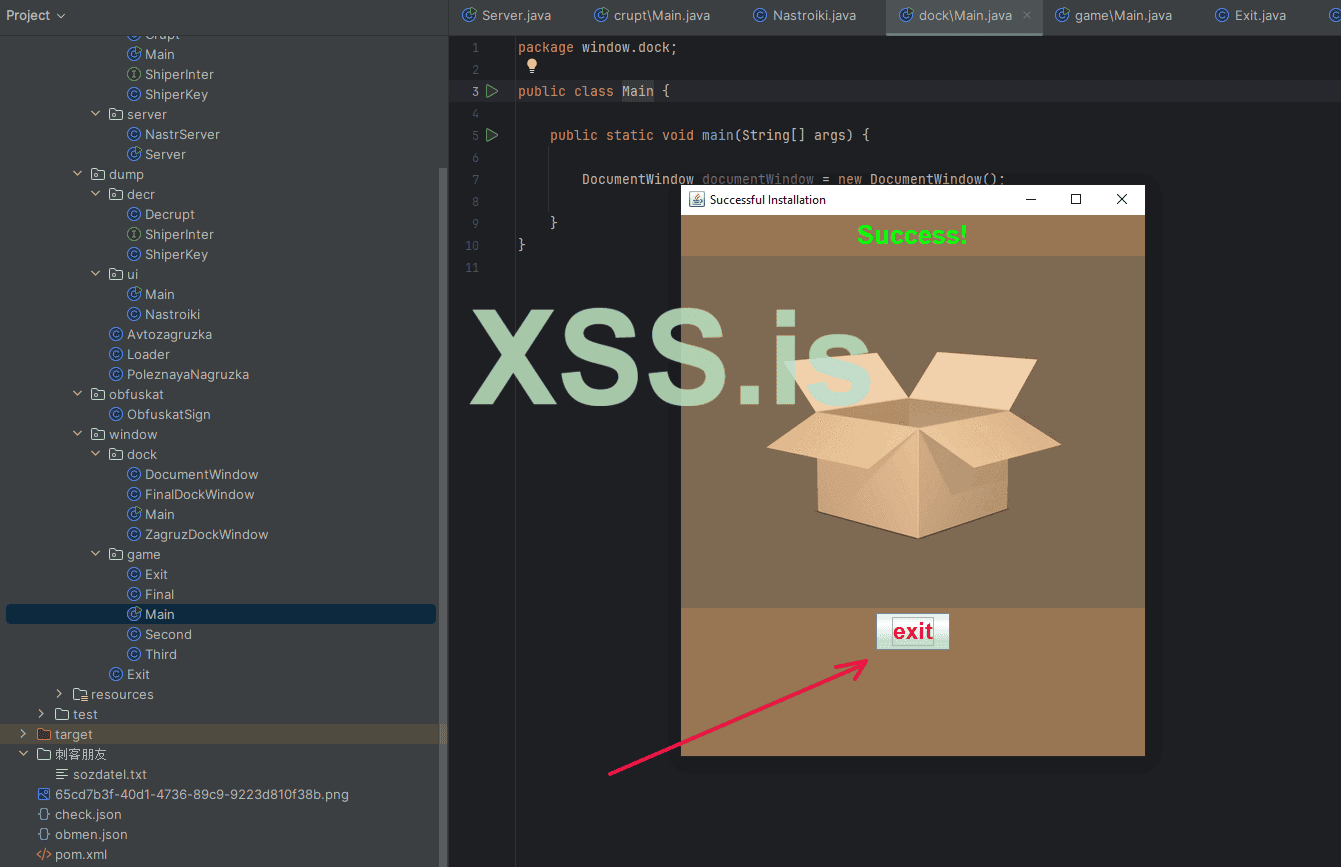The image size is (1341, 867).
Task: Collapse the obfuskat package
Action: click(x=78, y=394)
